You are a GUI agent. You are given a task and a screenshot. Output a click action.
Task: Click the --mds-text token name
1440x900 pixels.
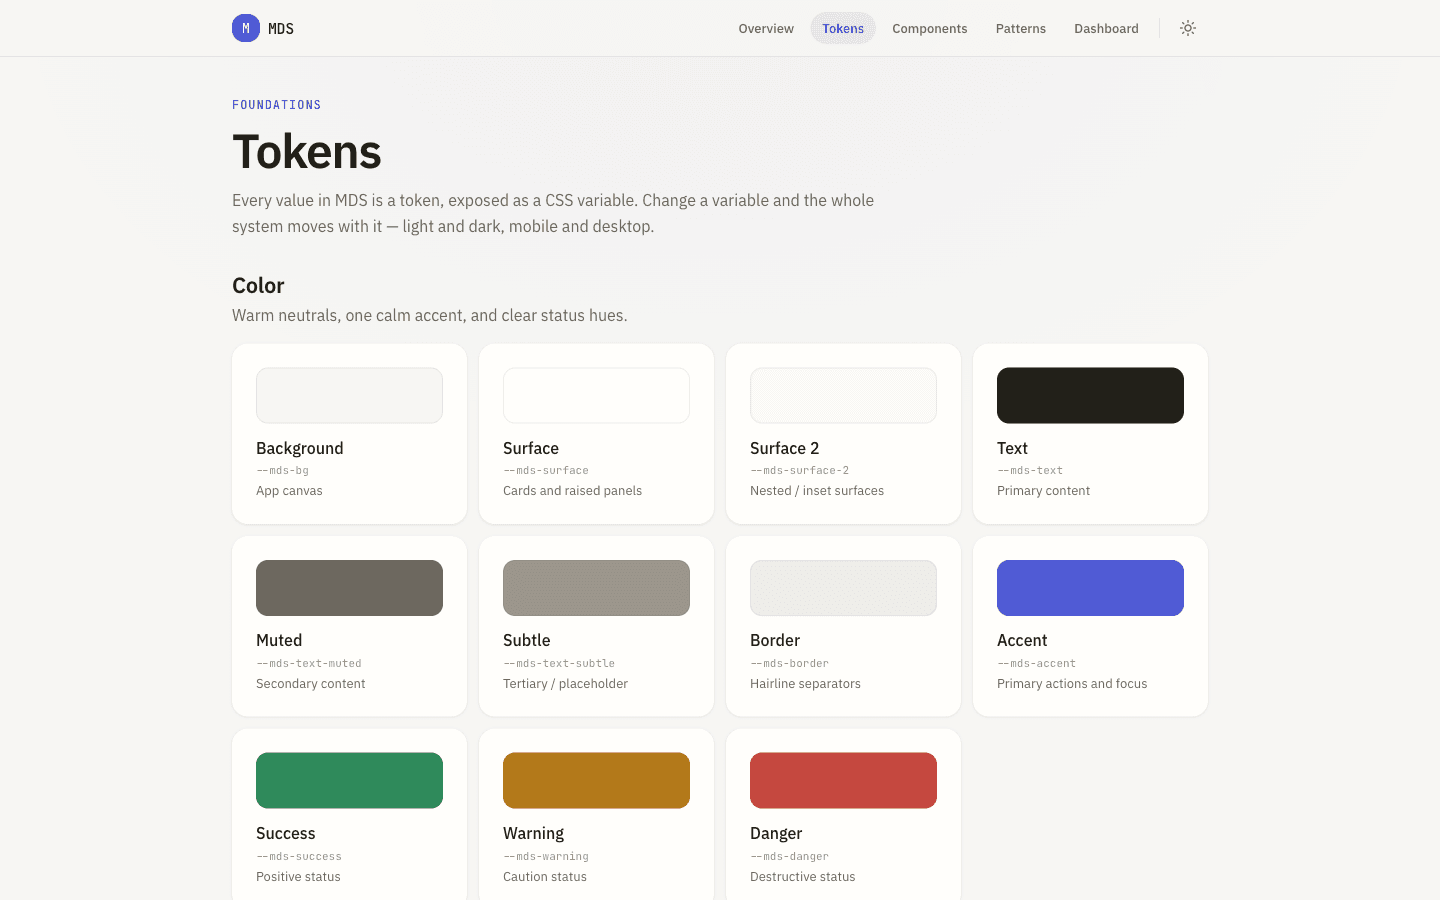1030,470
